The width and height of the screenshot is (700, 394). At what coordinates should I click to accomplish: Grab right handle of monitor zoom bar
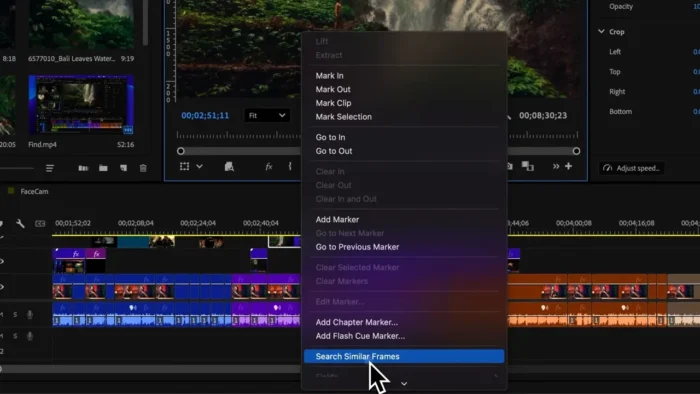click(576, 151)
